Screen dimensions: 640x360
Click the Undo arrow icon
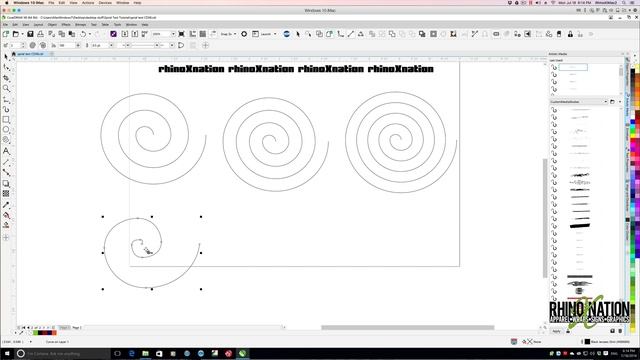point(83,34)
